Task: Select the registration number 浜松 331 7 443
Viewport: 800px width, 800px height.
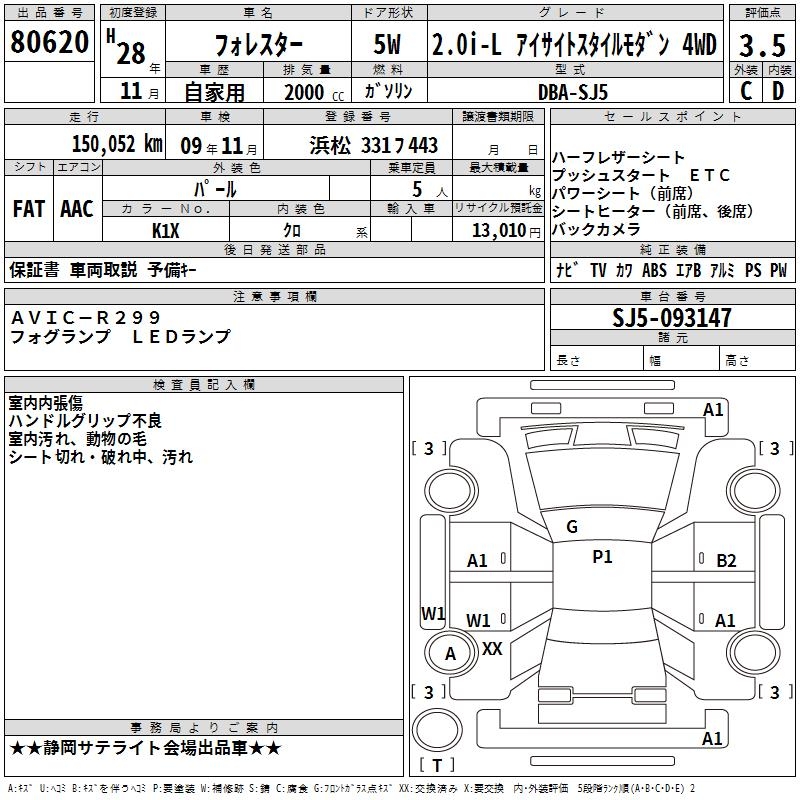Action: [x=373, y=145]
